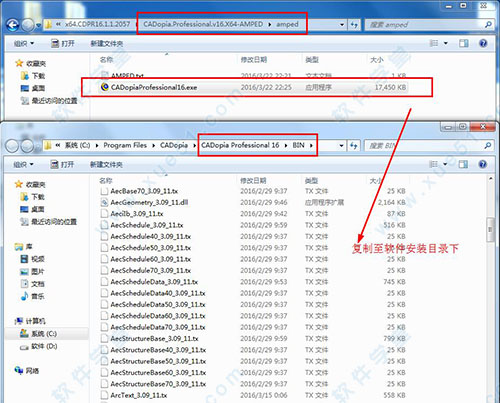Click Back arrow in BIN window
The height and width of the screenshot is (403, 500).
[12, 146]
